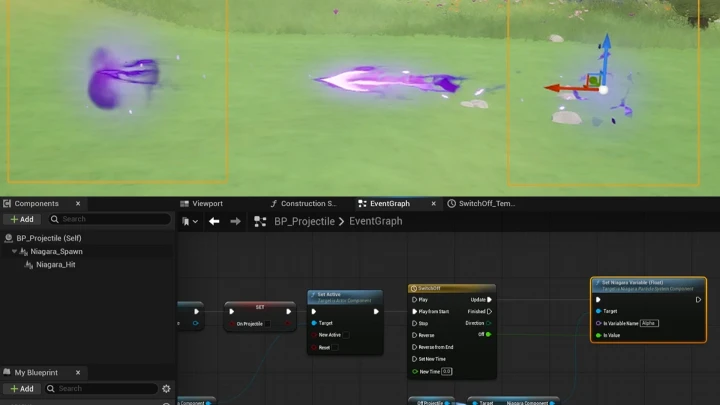The width and height of the screenshot is (720, 405).
Task: Open the graph bookmarks dropdown
Action: (x=190, y=222)
